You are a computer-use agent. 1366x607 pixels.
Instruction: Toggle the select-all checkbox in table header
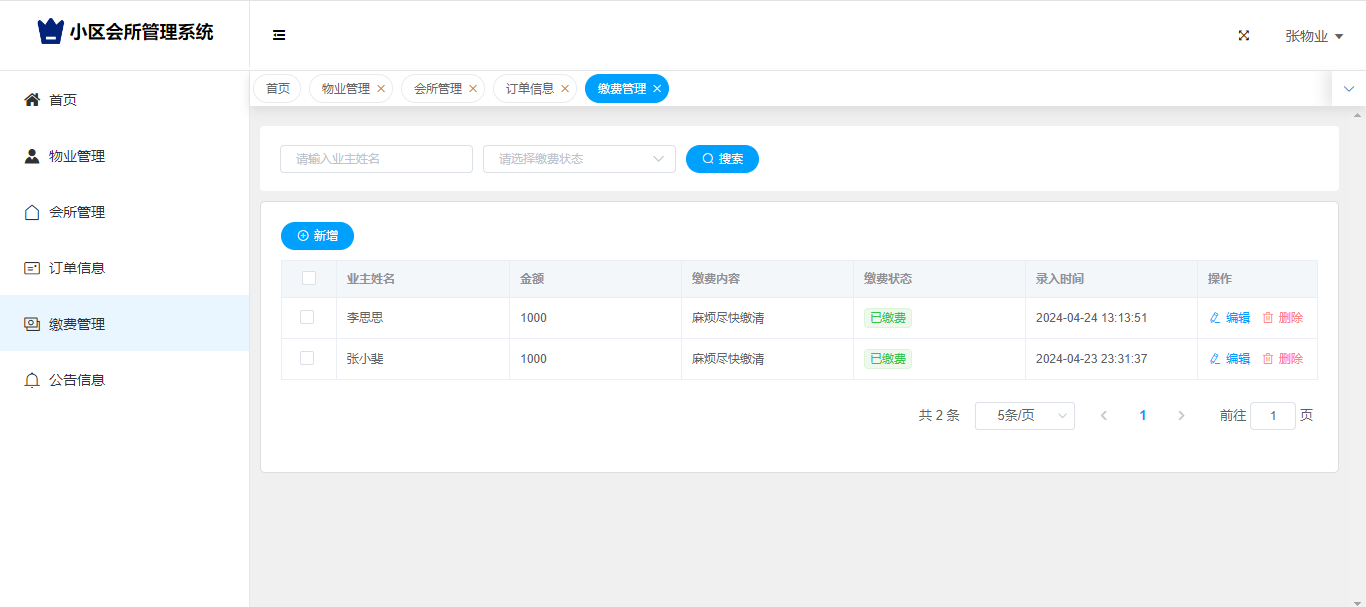point(309,278)
